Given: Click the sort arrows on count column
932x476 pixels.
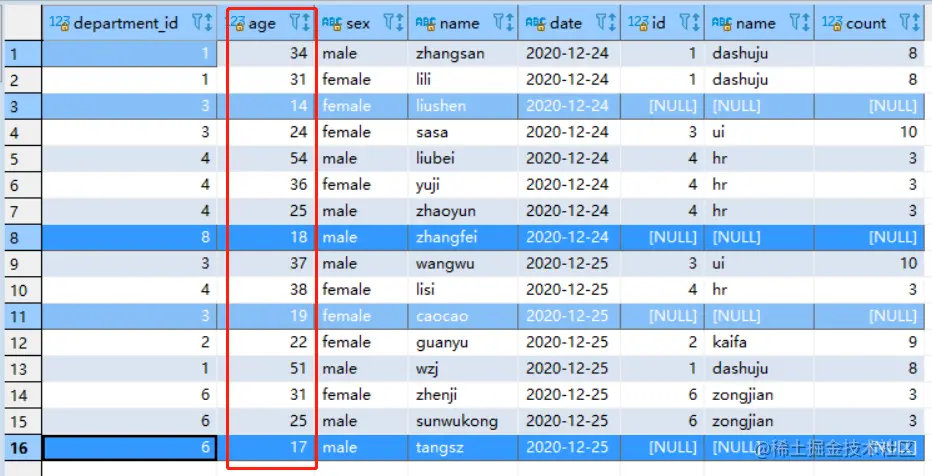Looking at the screenshot, I should click(x=916, y=23).
